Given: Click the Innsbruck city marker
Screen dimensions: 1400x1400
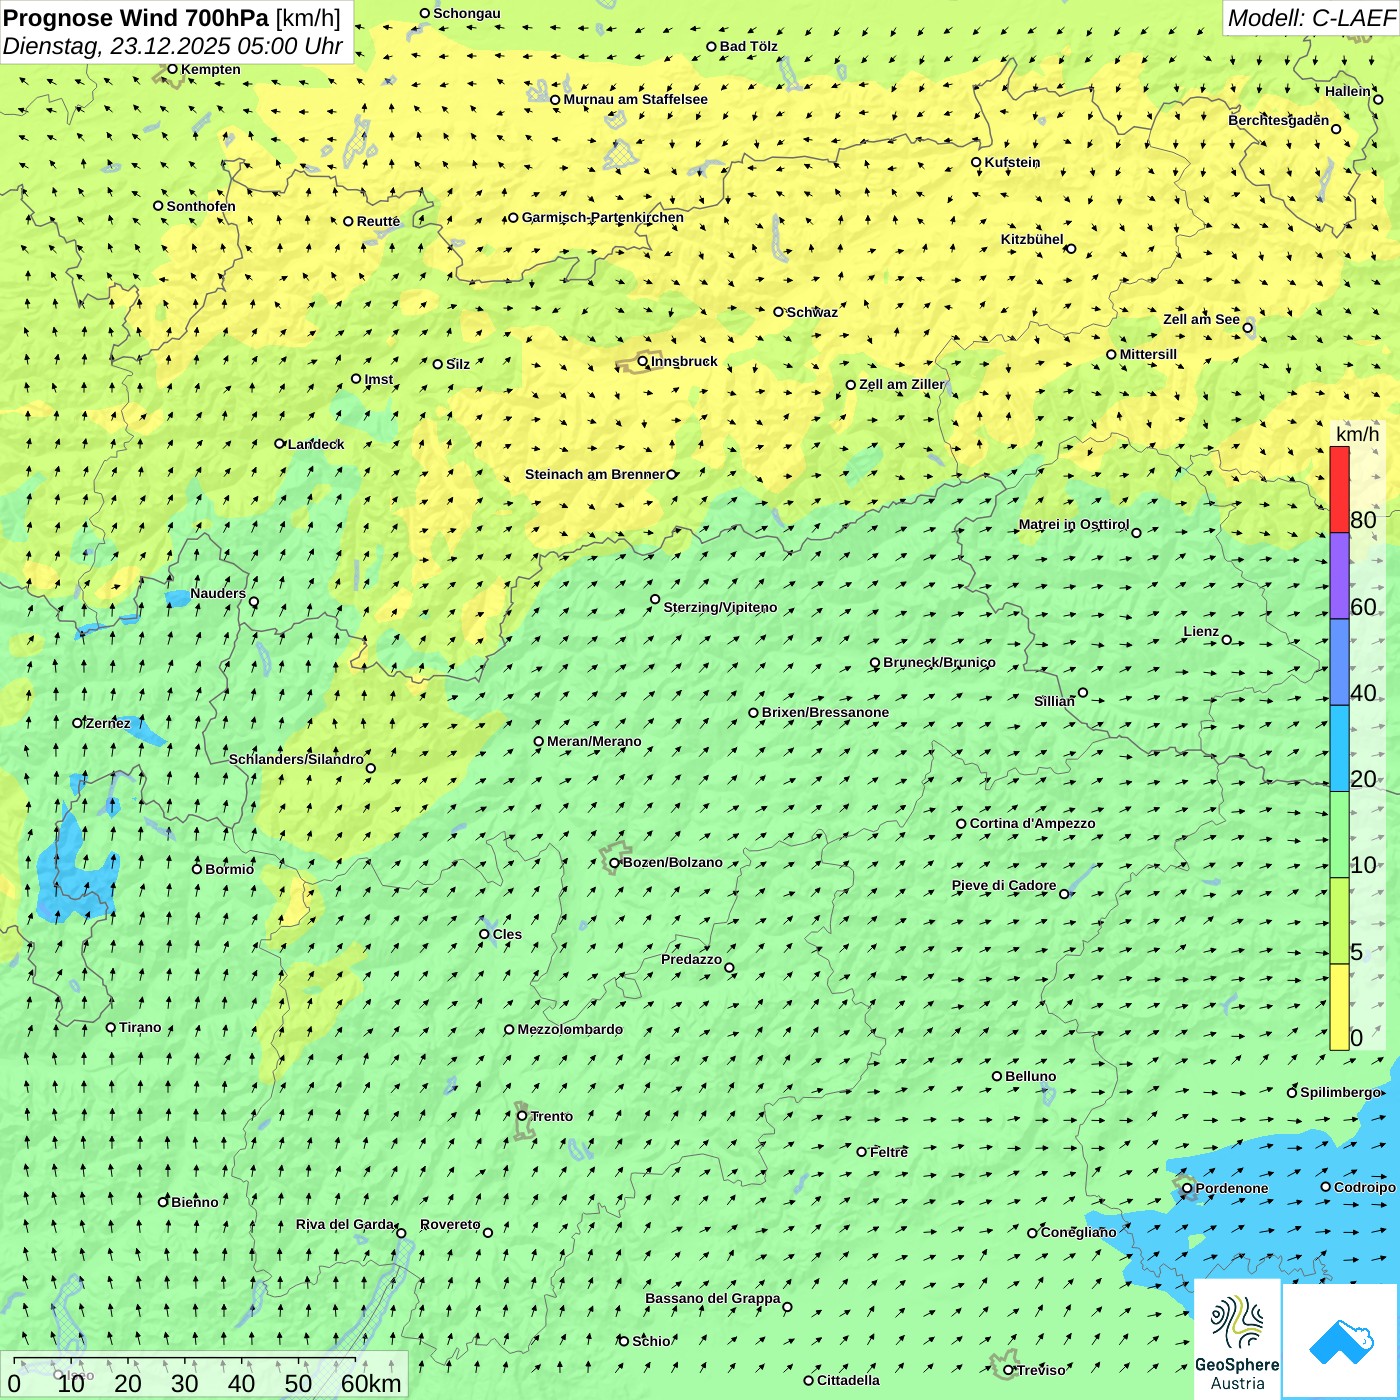Looking at the screenshot, I should 643,361.
